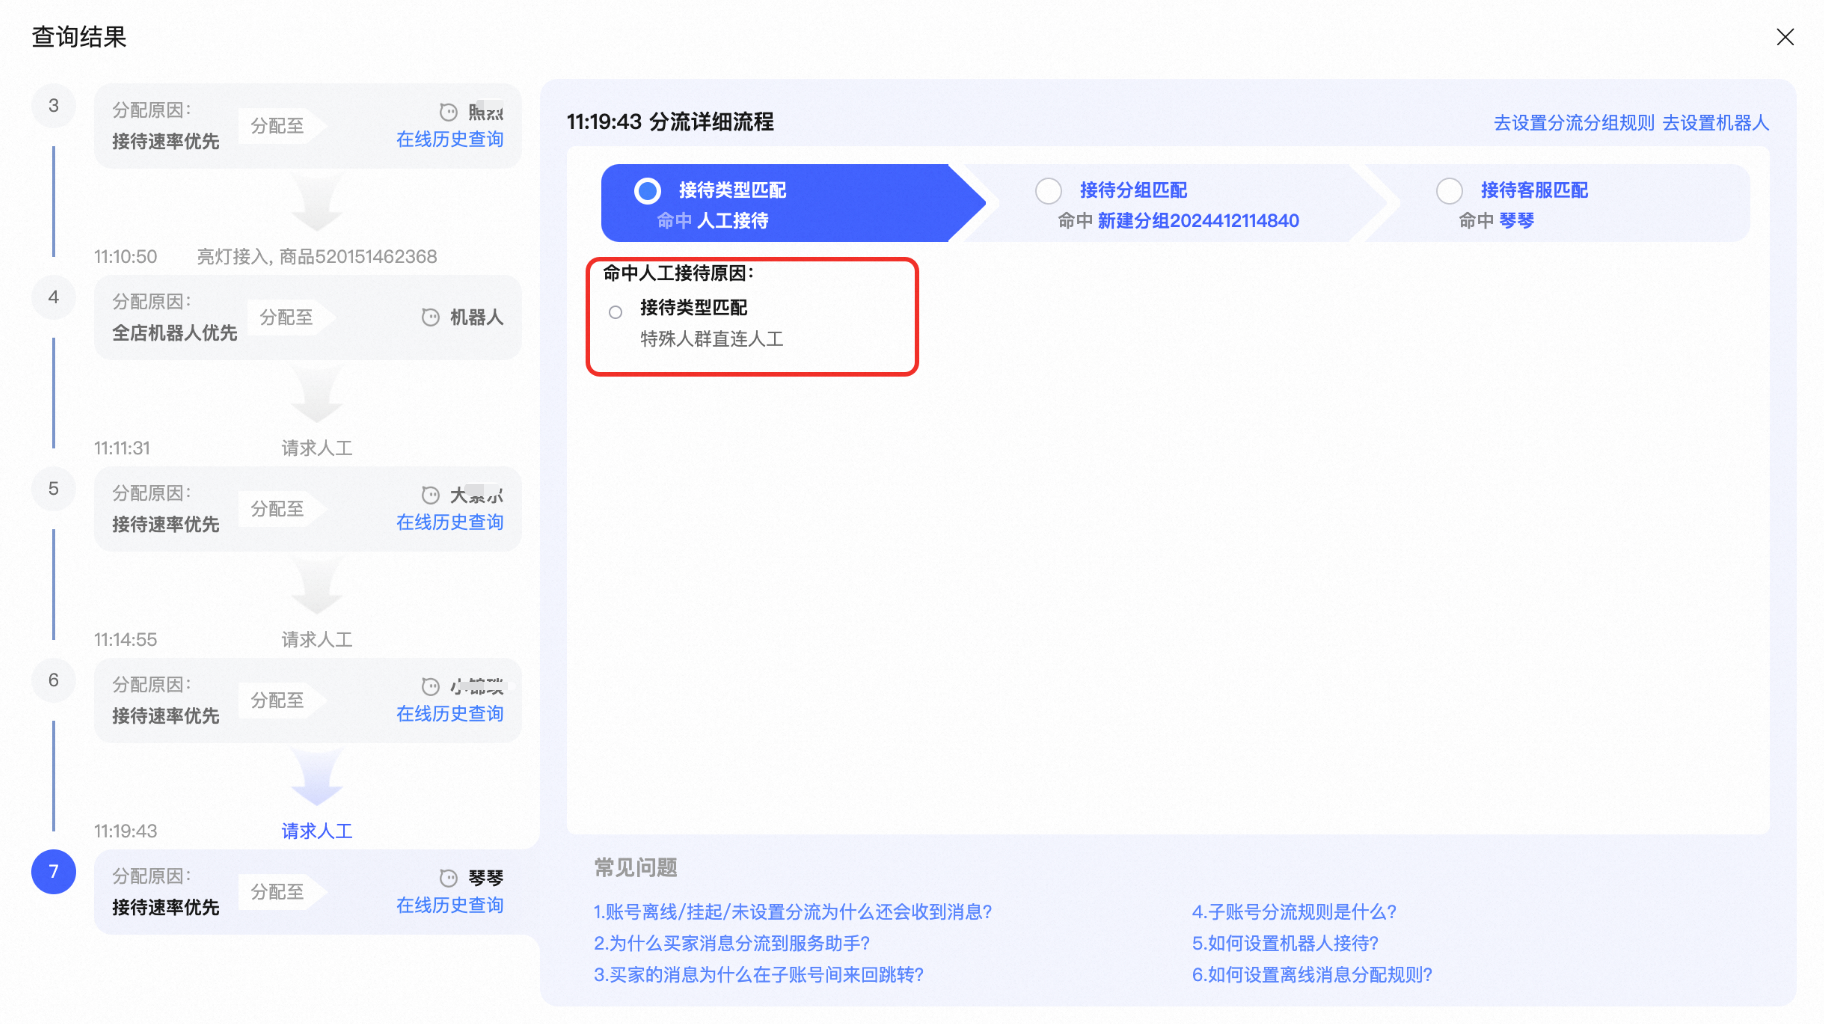
Task: Click 请求人工 event at 11:14:55
Action: tap(317, 639)
